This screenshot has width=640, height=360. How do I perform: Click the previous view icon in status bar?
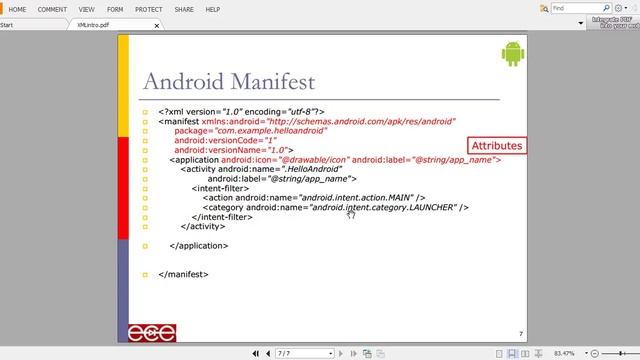pos(367,353)
